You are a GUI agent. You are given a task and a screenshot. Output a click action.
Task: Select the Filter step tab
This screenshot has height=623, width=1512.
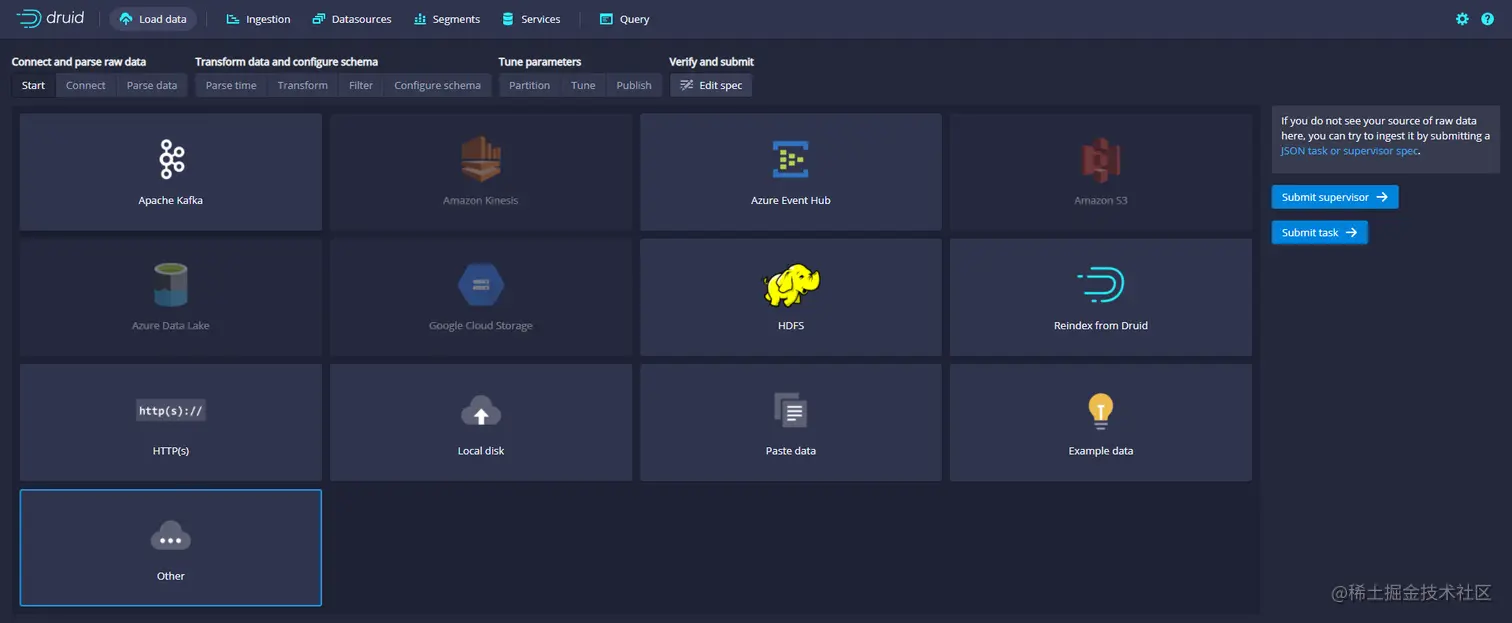tap(361, 85)
